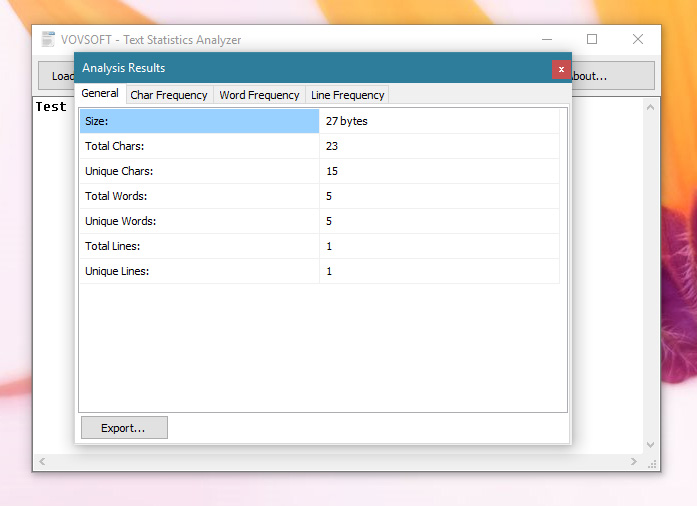
Task: Click the vertical scrollbar down arrow
Action: 650,445
